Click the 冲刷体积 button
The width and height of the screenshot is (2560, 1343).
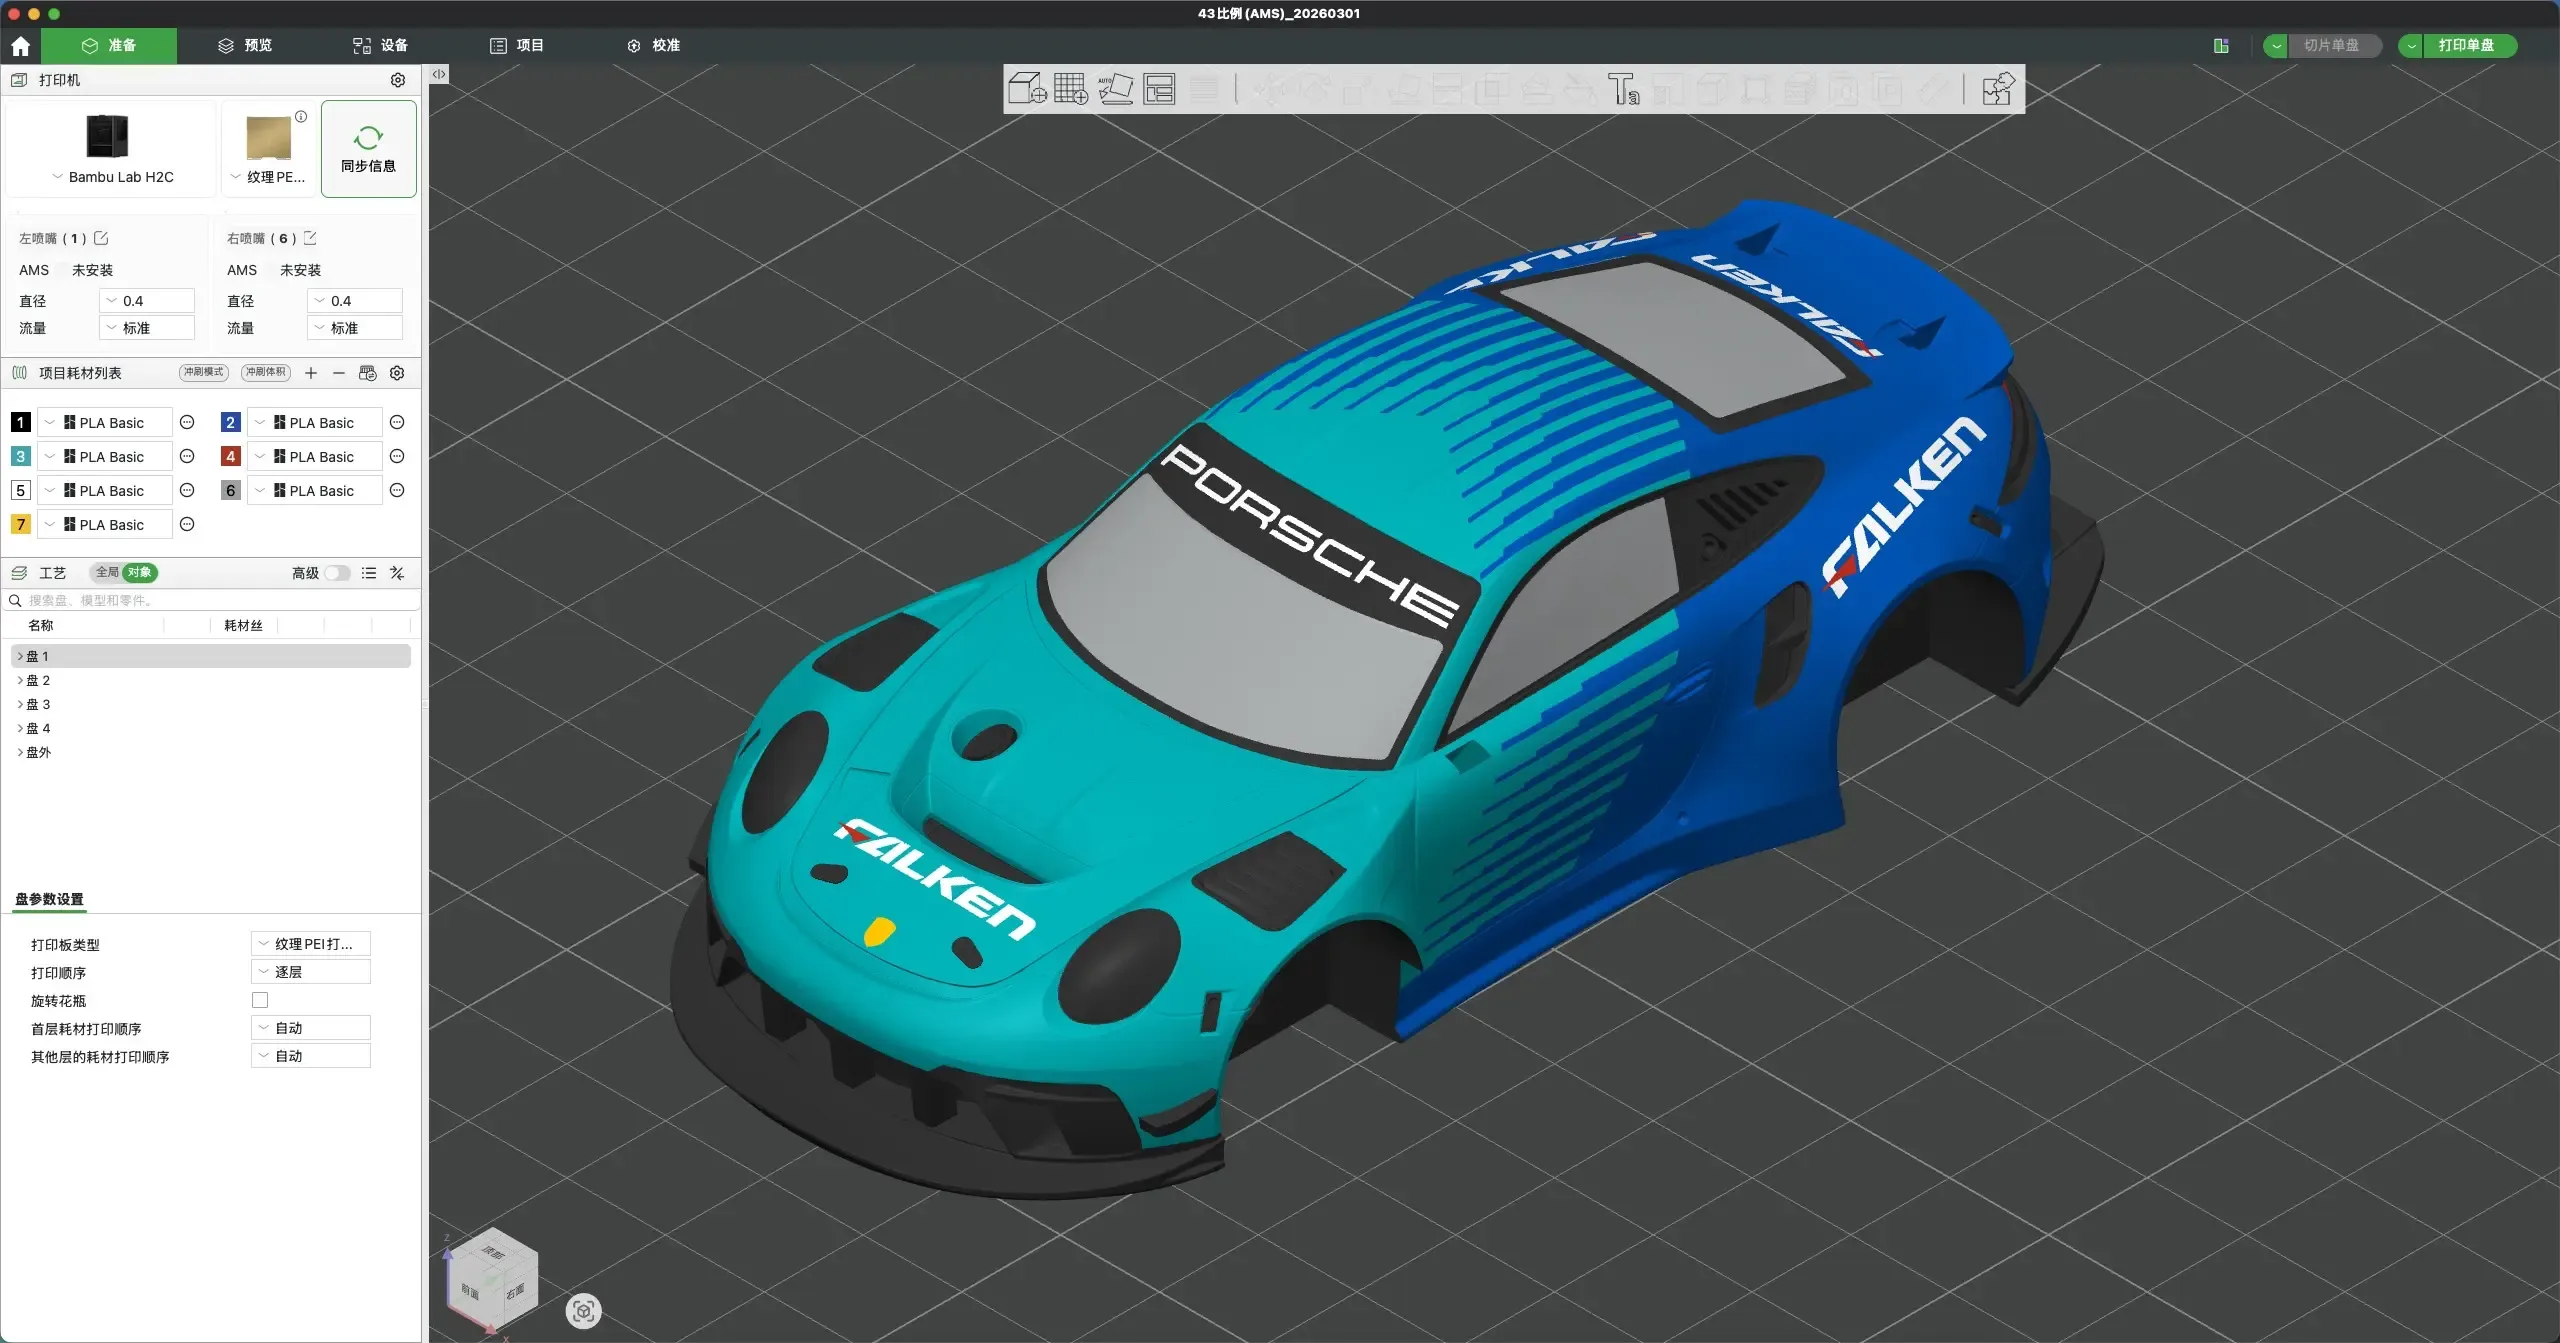[x=266, y=373]
